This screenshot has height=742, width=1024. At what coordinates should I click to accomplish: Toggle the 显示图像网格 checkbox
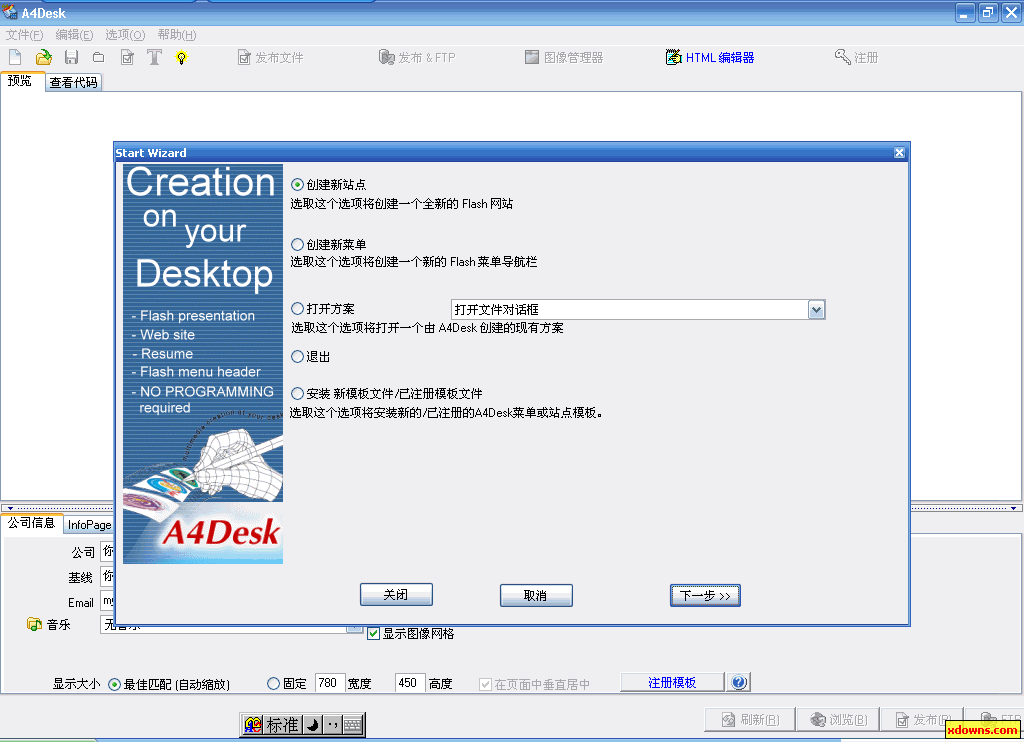coord(374,634)
